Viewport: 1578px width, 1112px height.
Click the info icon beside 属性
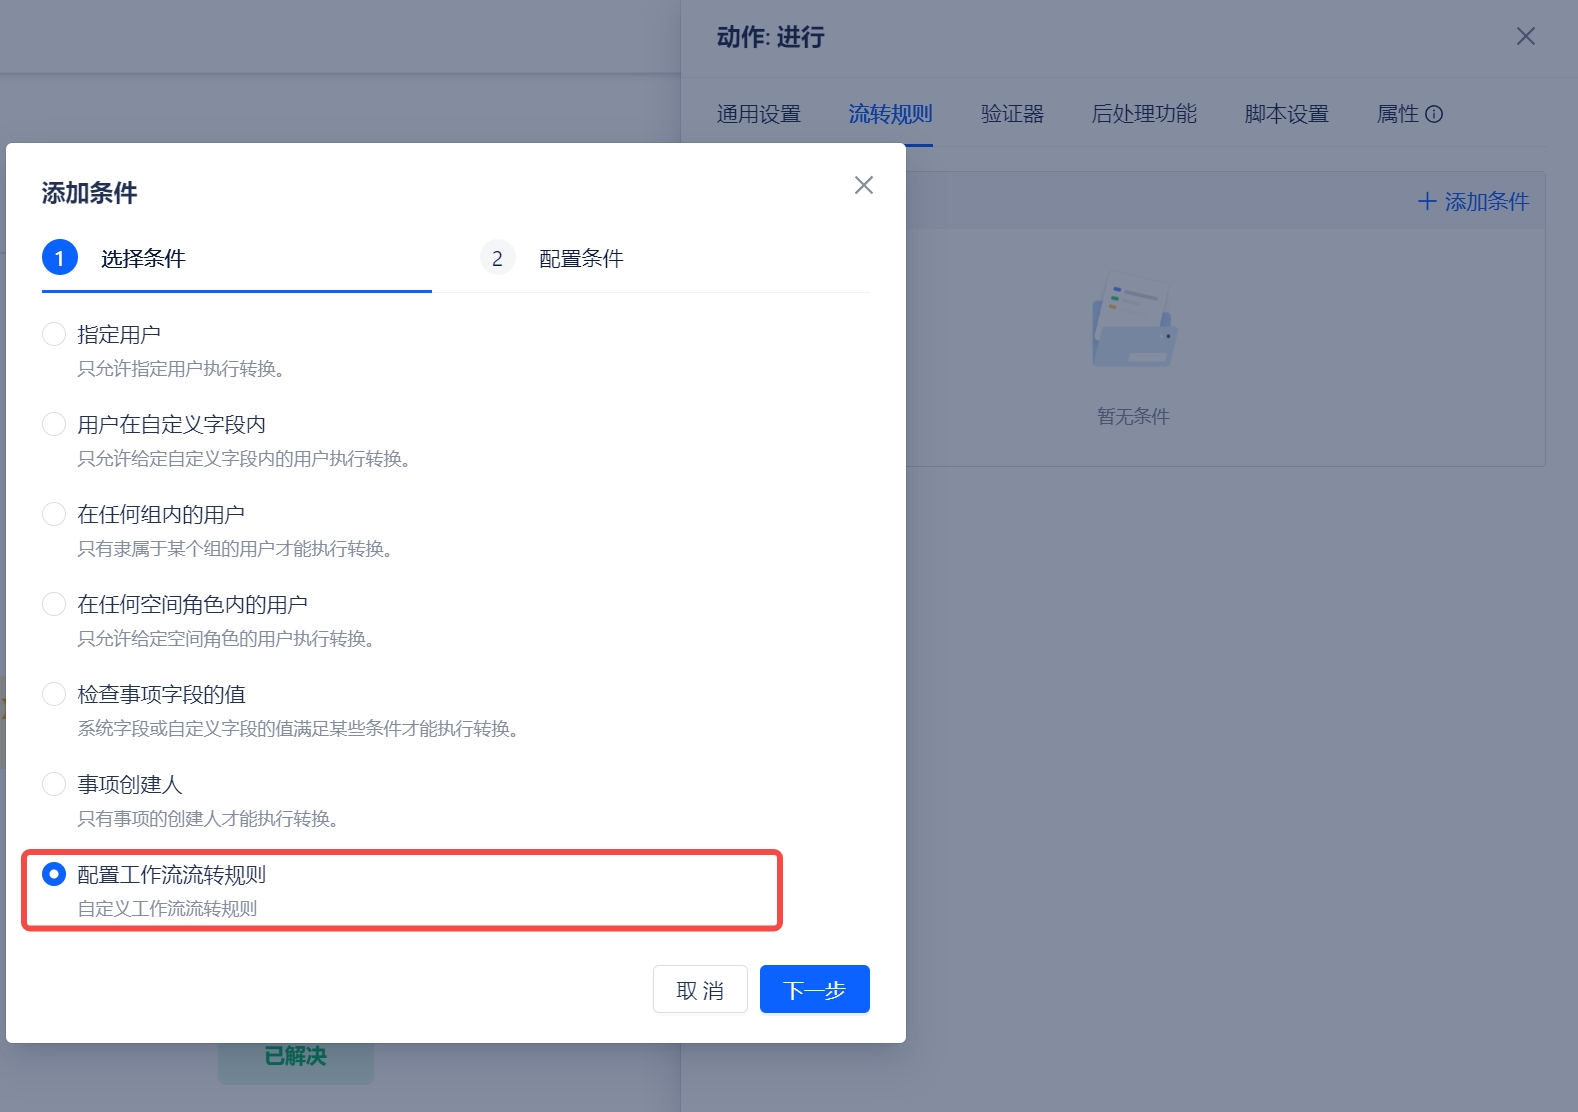pos(1434,114)
